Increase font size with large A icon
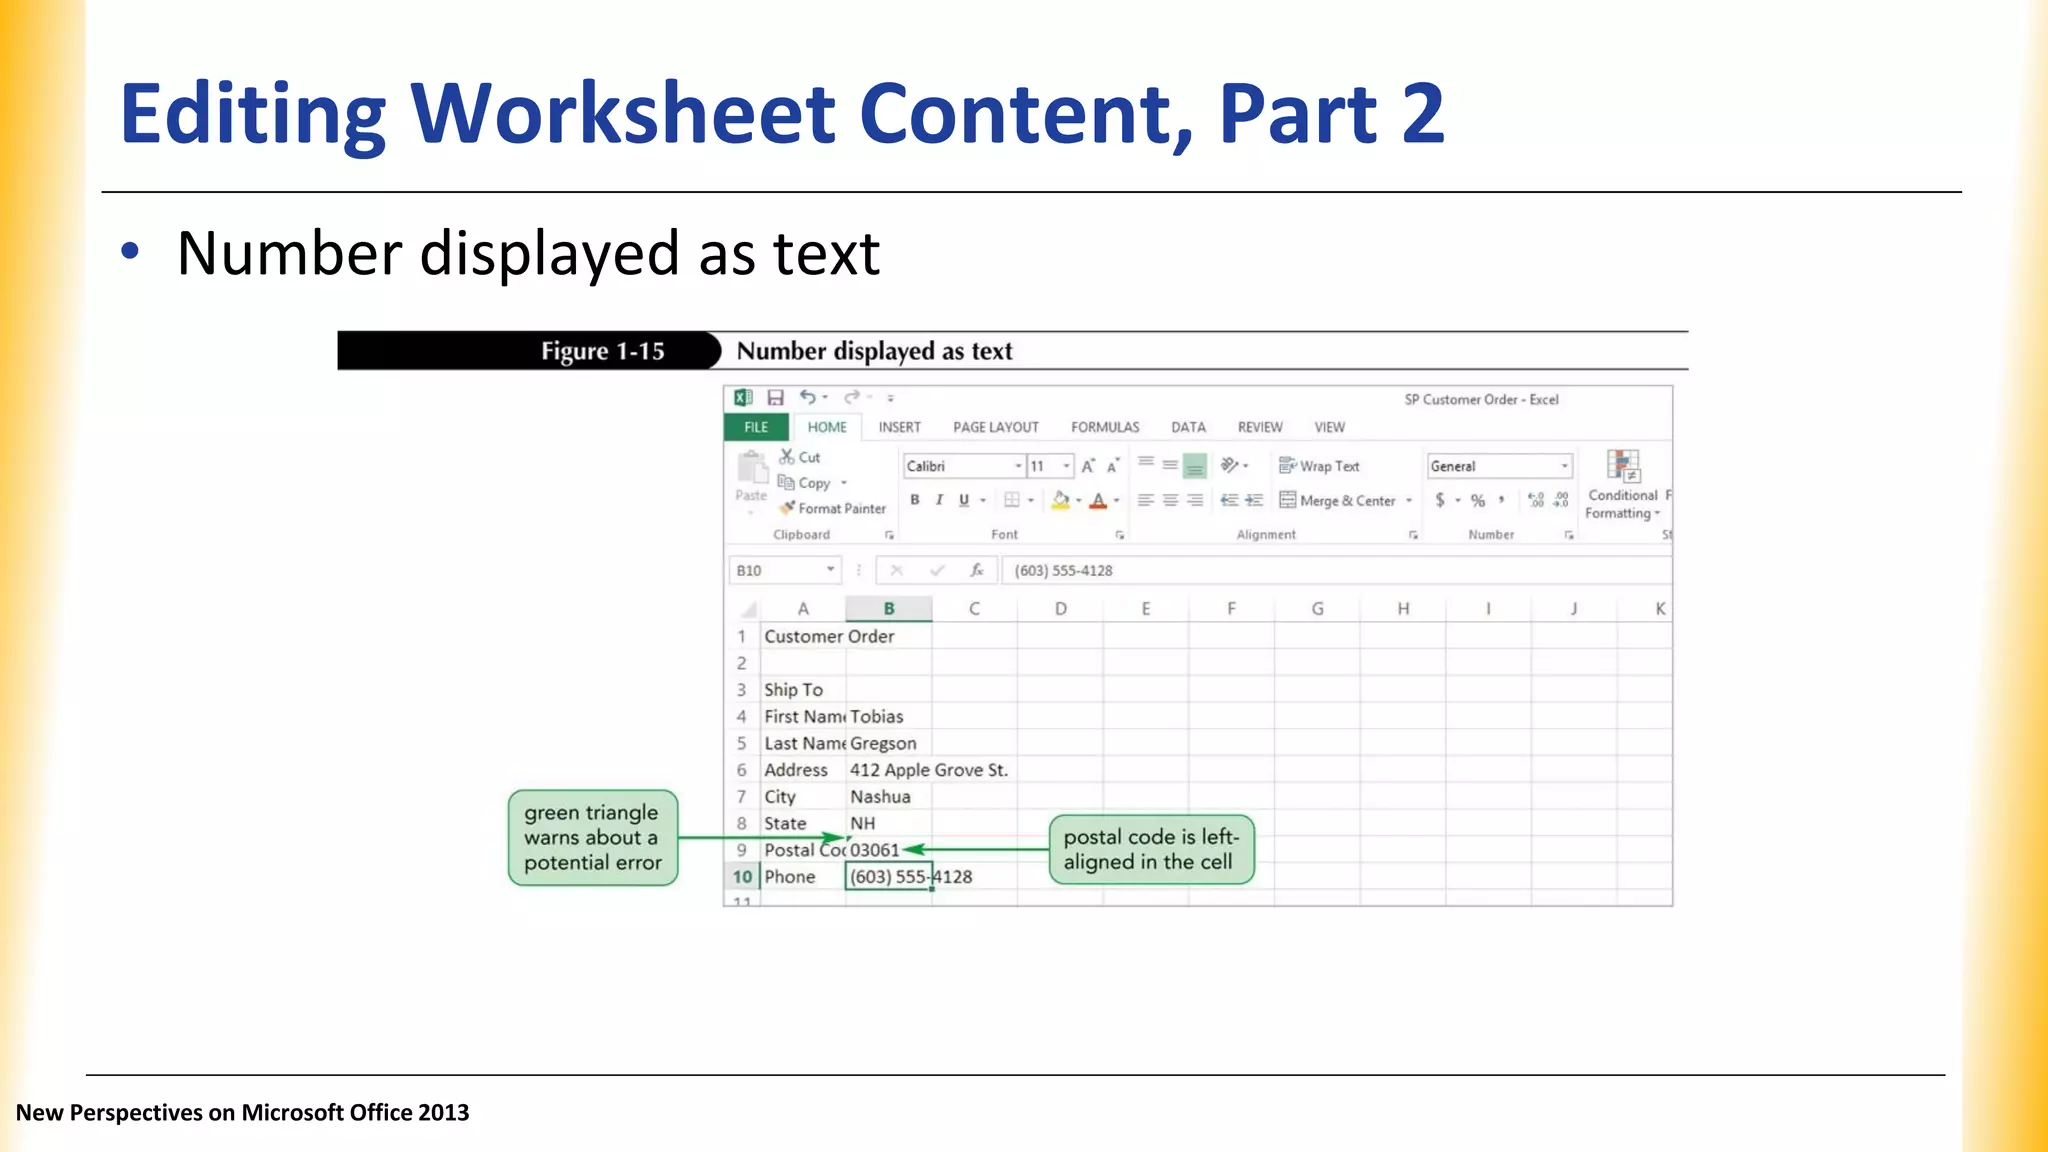The height and width of the screenshot is (1152, 2048). point(1088,466)
